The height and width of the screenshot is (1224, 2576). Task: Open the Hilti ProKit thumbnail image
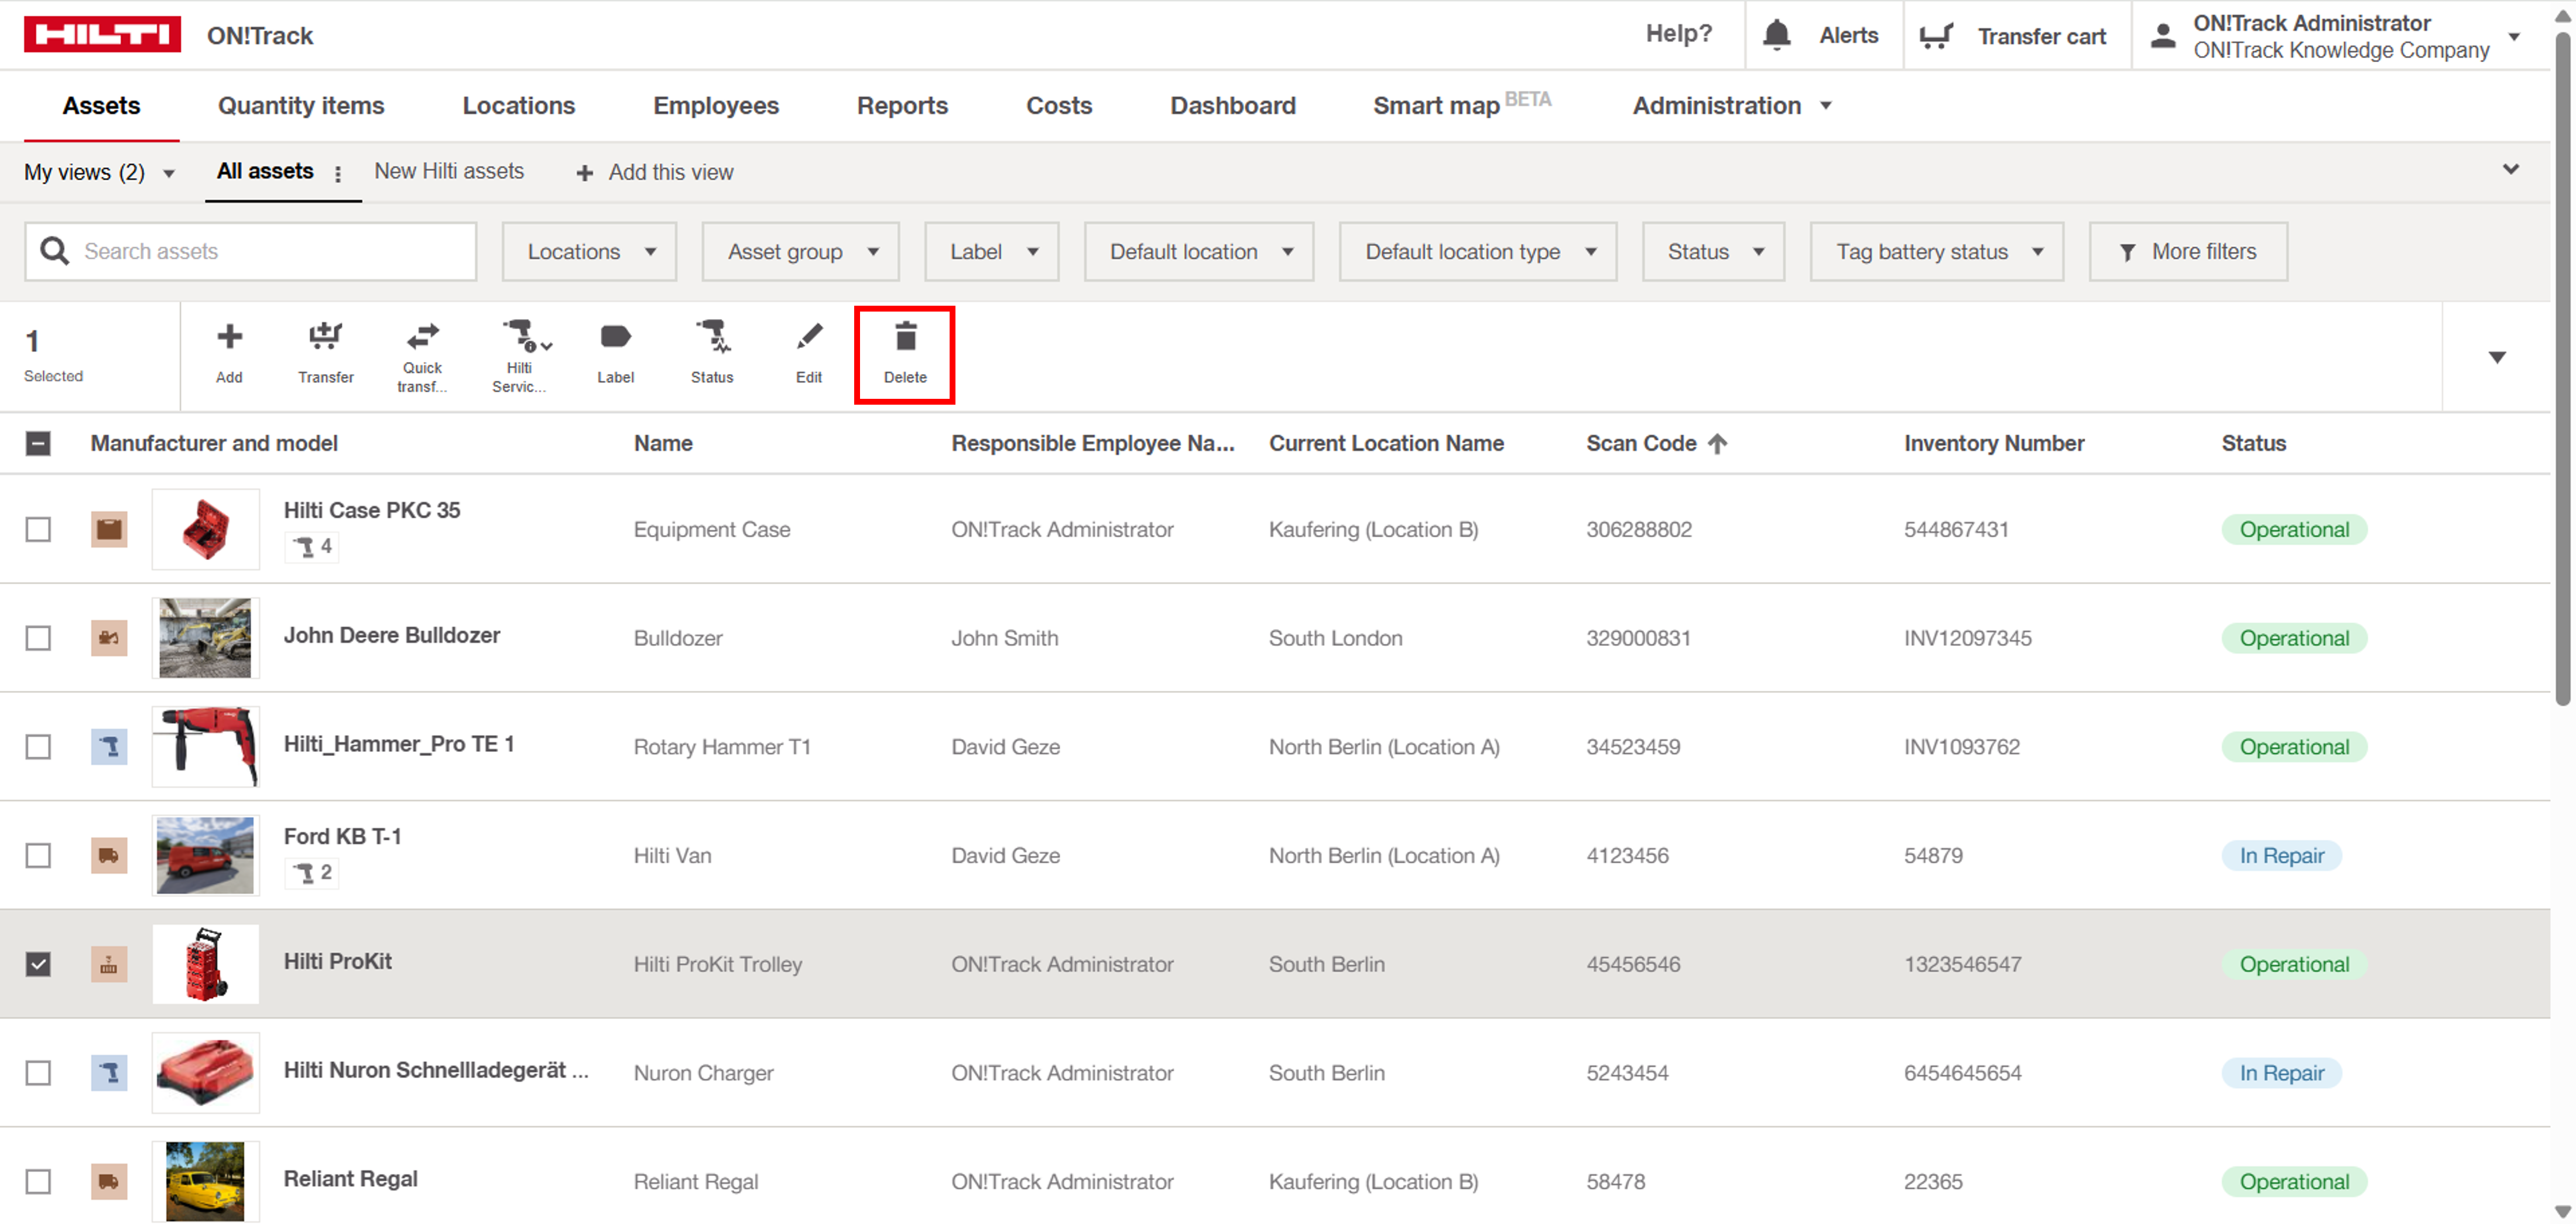click(x=205, y=964)
